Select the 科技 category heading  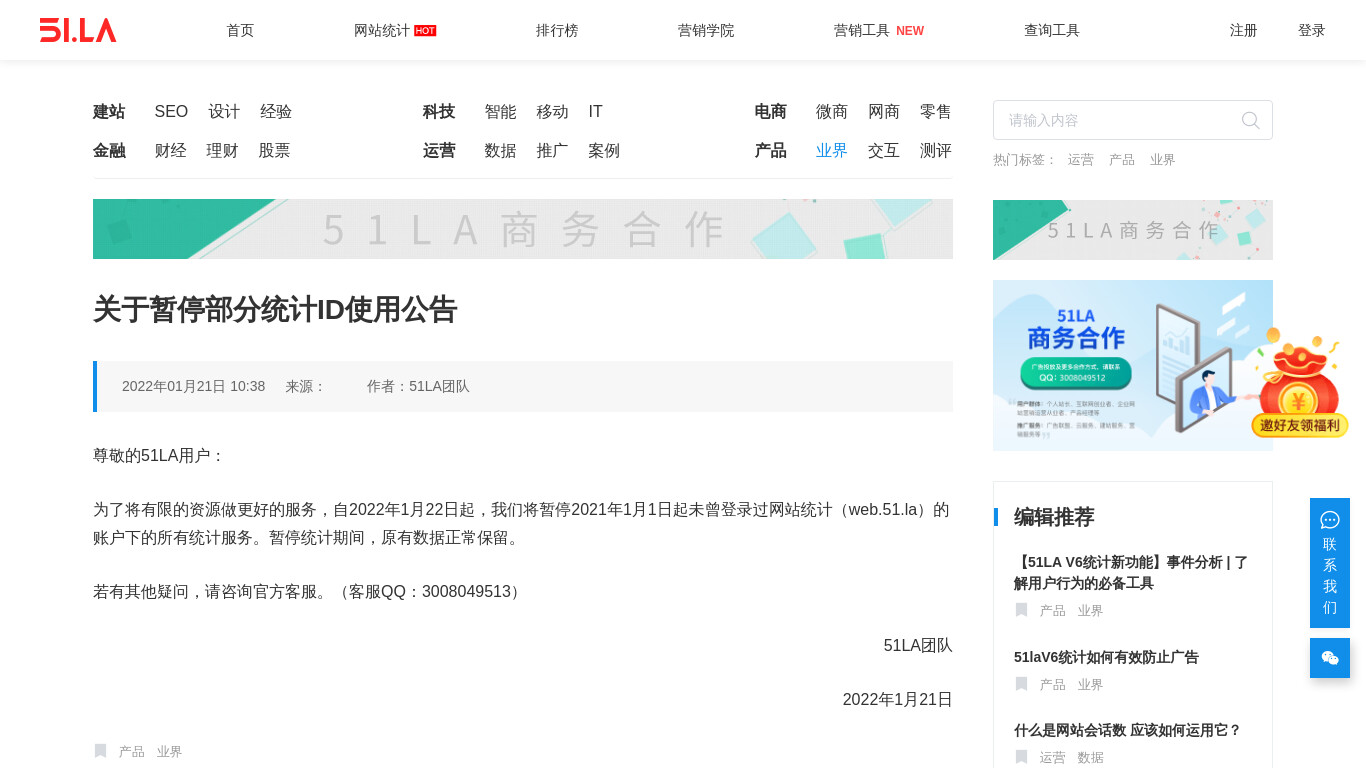click(x=439, y=112)
